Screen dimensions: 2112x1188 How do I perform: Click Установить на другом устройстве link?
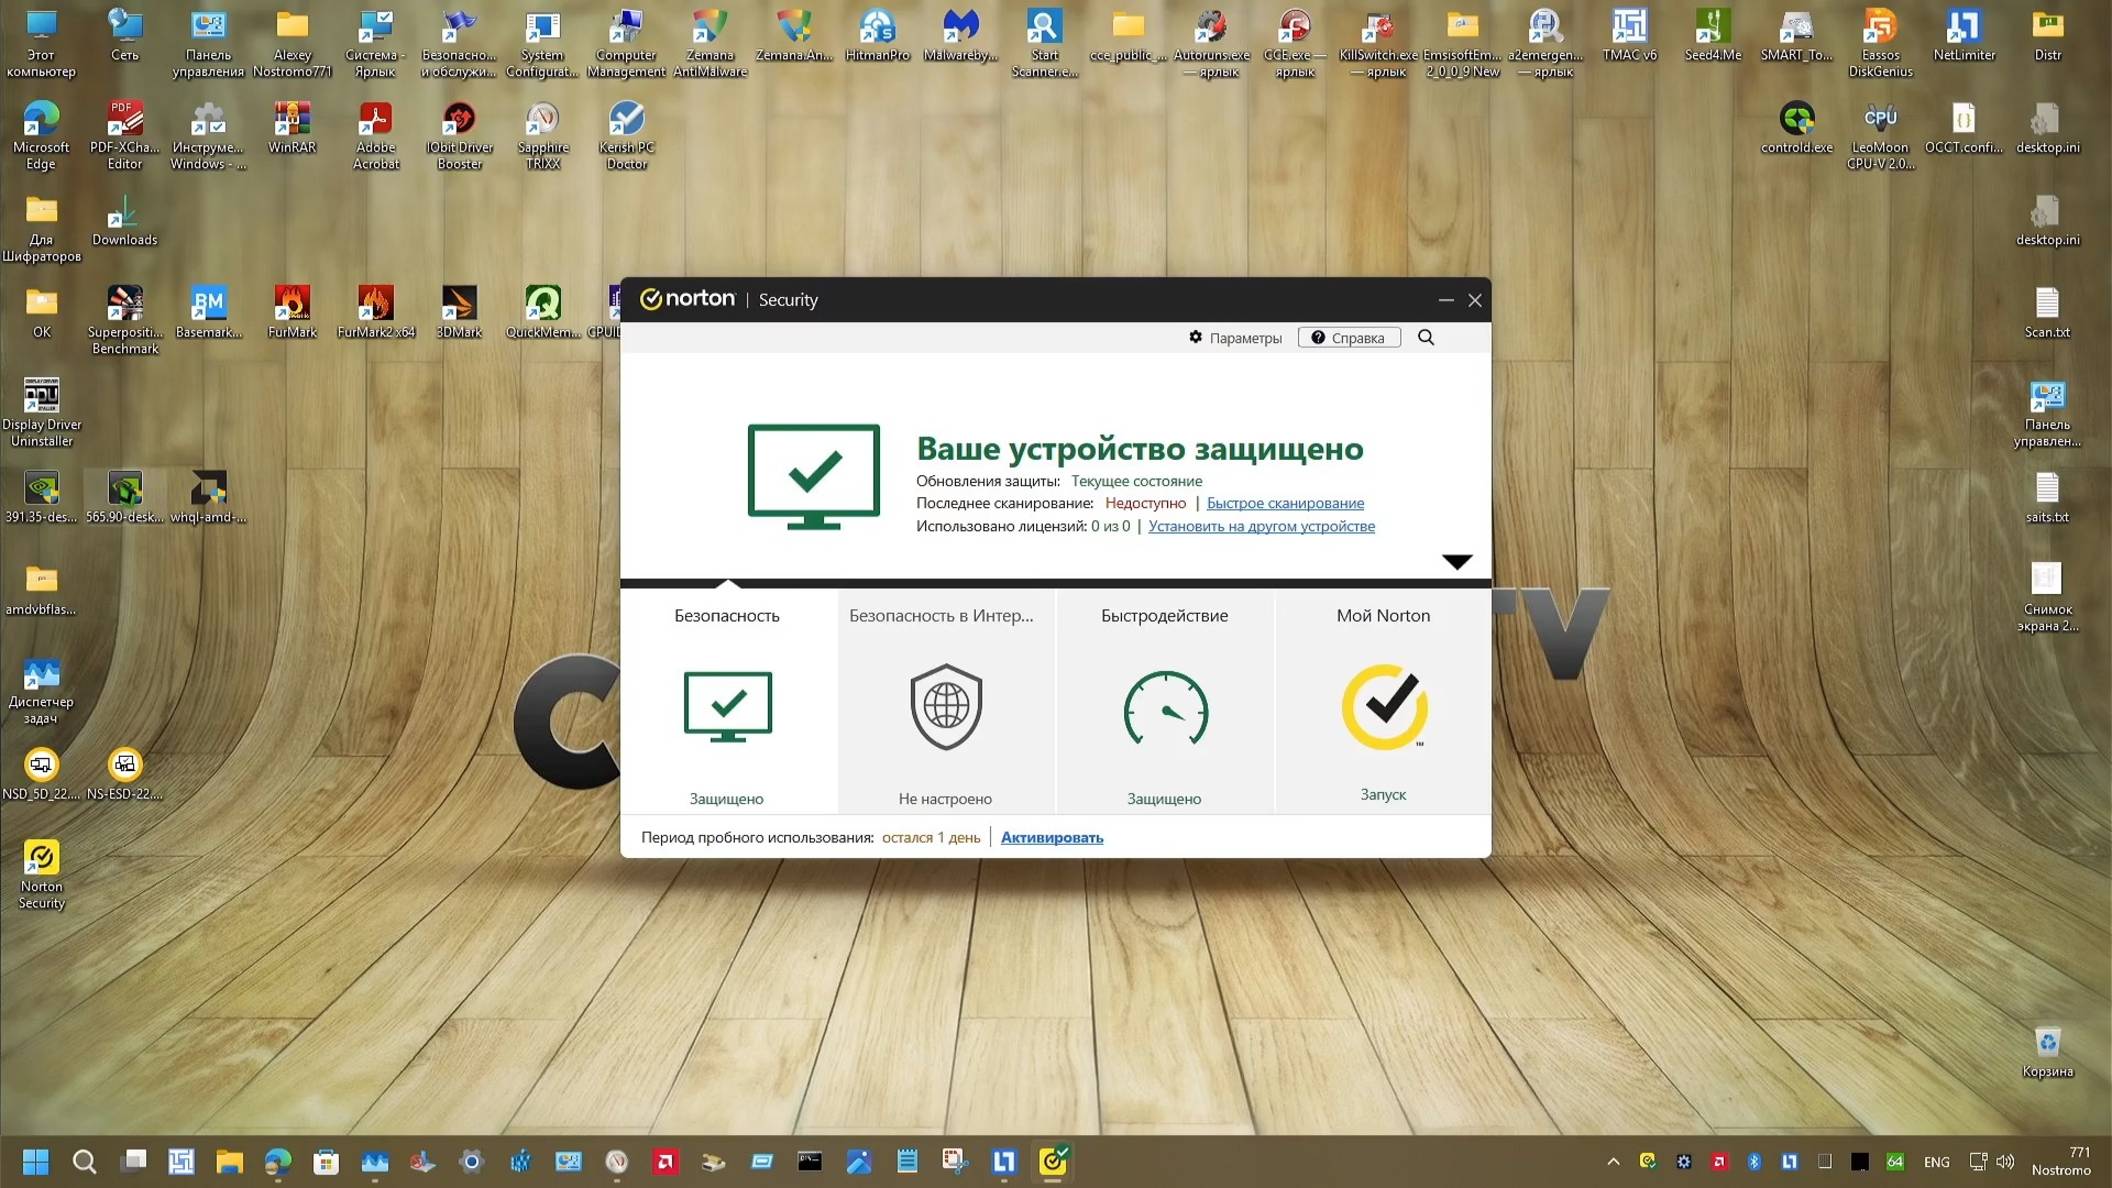point(1261,526)
